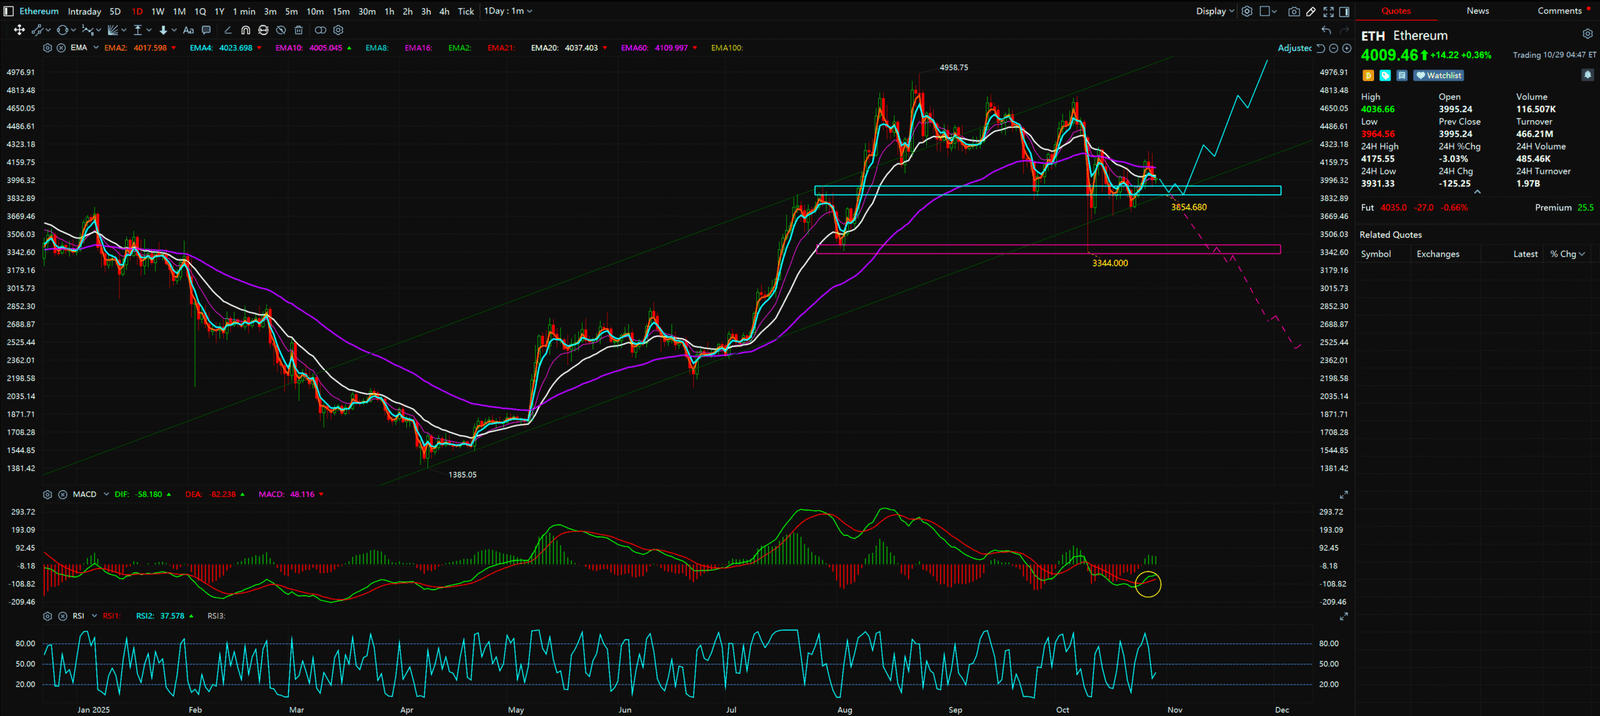Expand the % Chg column dropdown
The image size is (1600, 716).
(1567, 254)
